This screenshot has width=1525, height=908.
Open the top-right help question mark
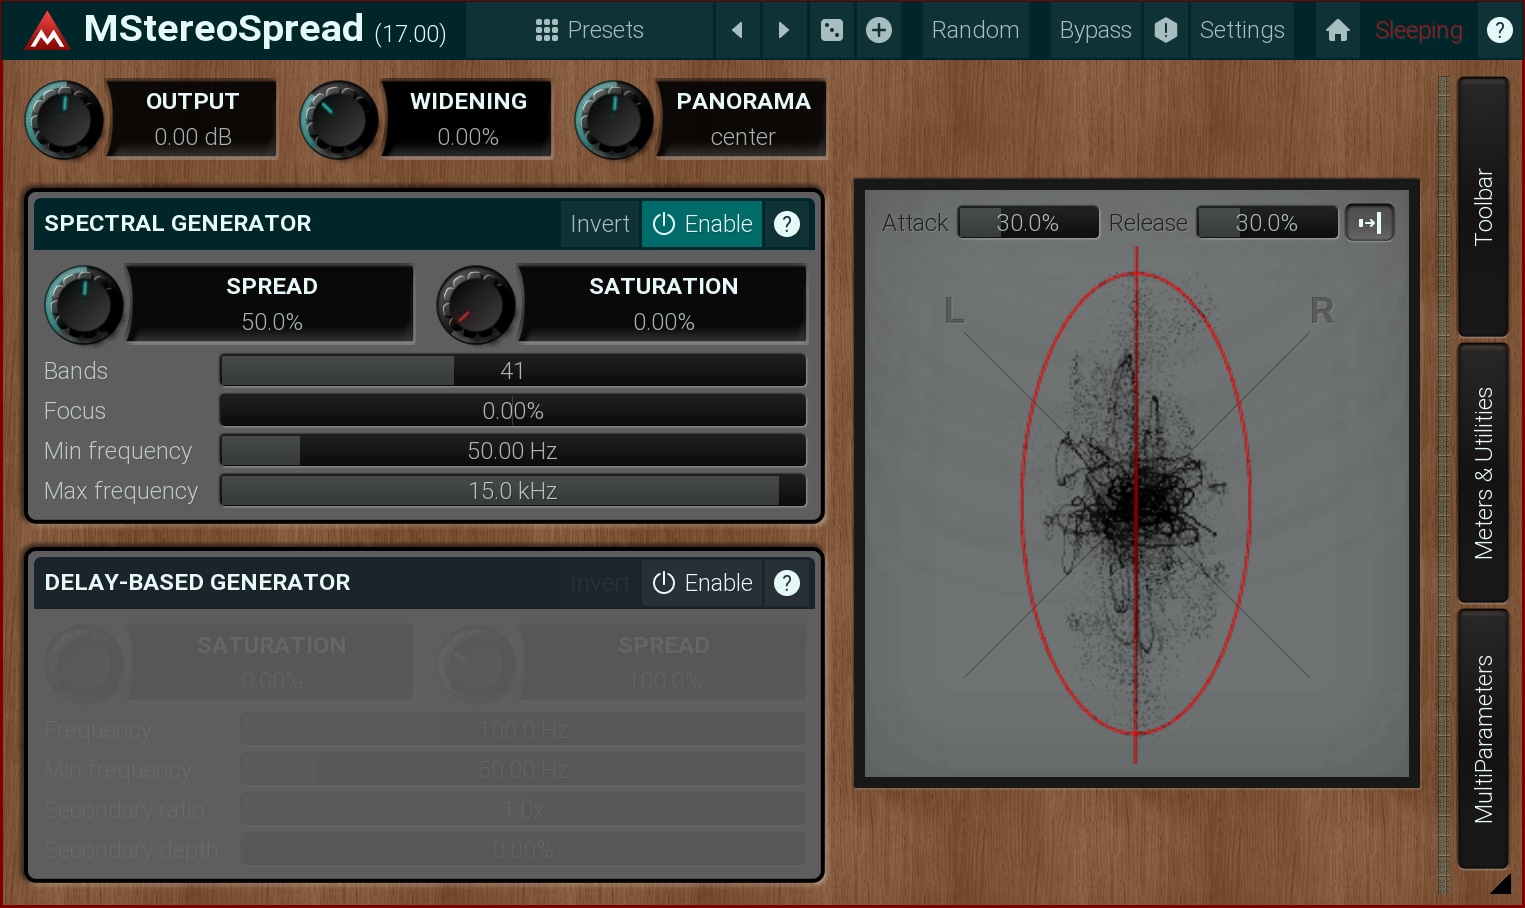pyautogui.click(x=1499, y=30)
